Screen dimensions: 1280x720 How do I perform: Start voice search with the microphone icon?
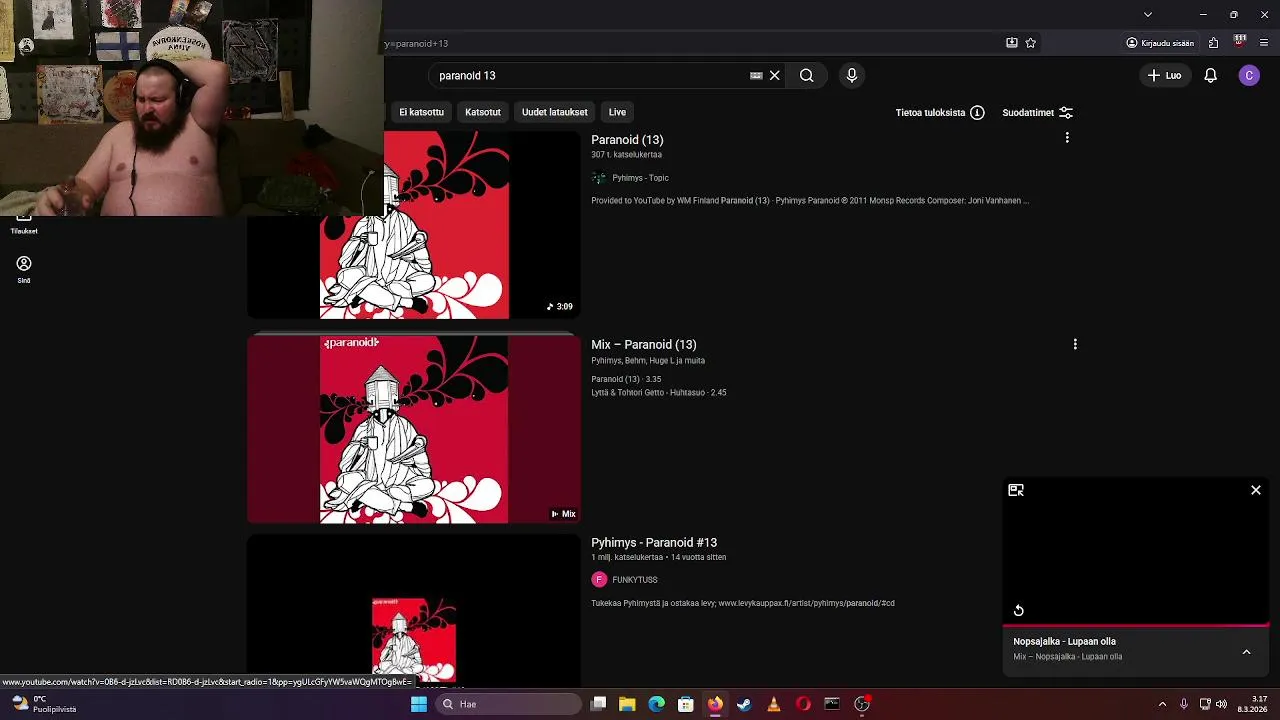click(852, 75)
